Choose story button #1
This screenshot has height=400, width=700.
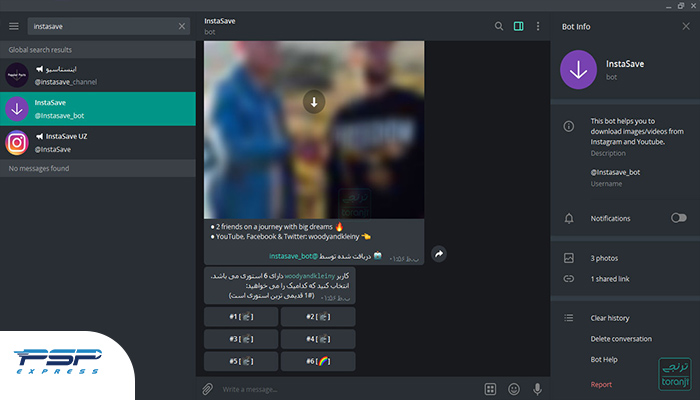(241, 317)
